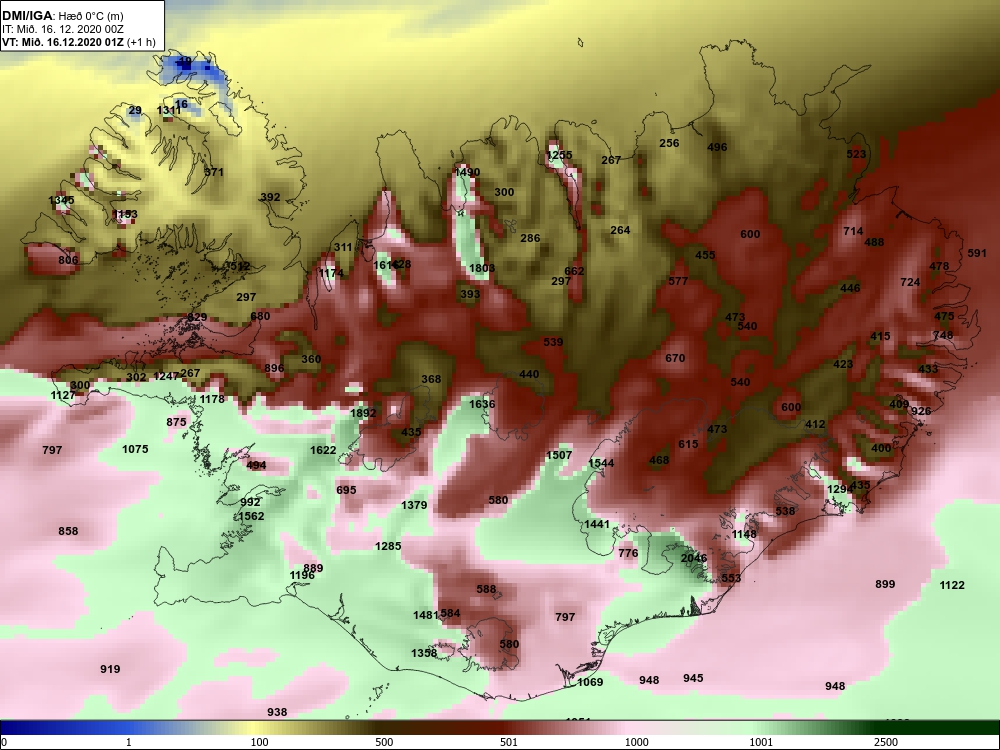Viewport: 1000px width, 750px height.
Task: Click the map value 1122 offshore east
Action: [952, 585]
